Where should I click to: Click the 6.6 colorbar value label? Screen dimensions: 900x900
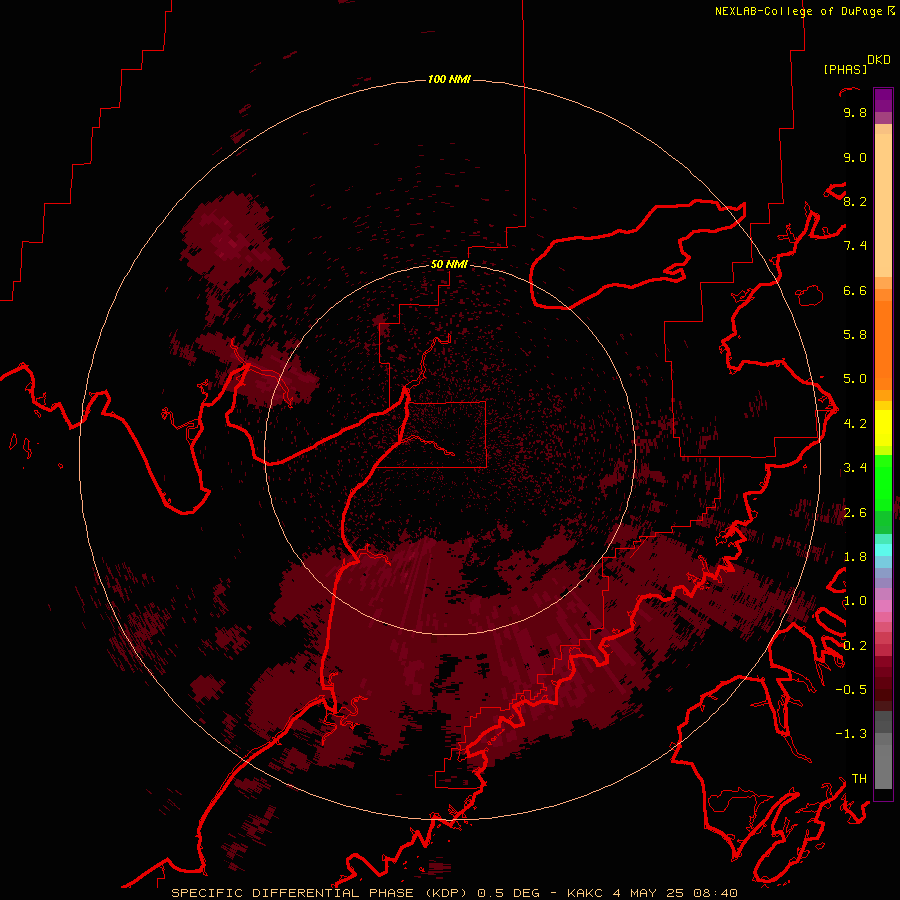pyautogui.click(x=855, y=290)
